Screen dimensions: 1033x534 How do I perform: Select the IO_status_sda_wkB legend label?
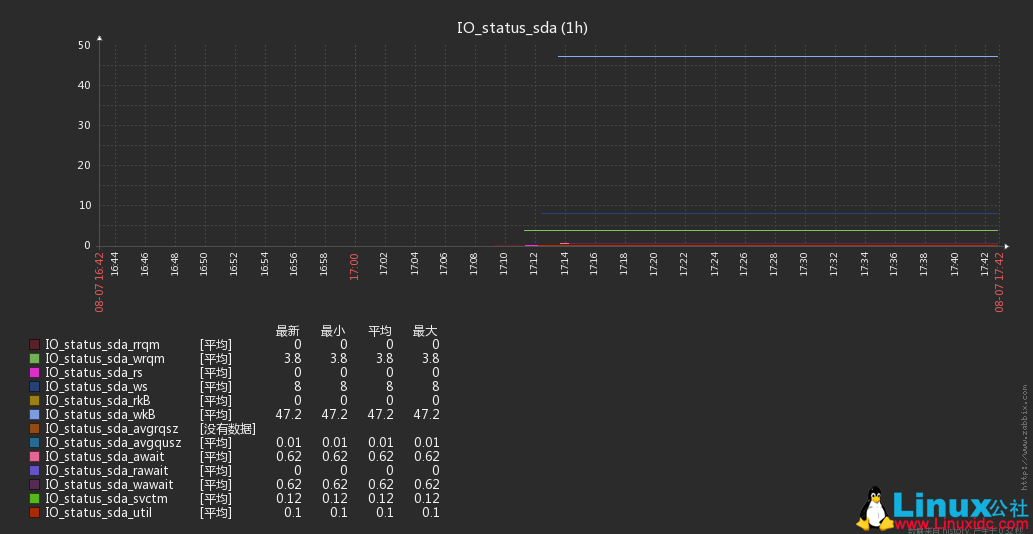coord(100,415)
